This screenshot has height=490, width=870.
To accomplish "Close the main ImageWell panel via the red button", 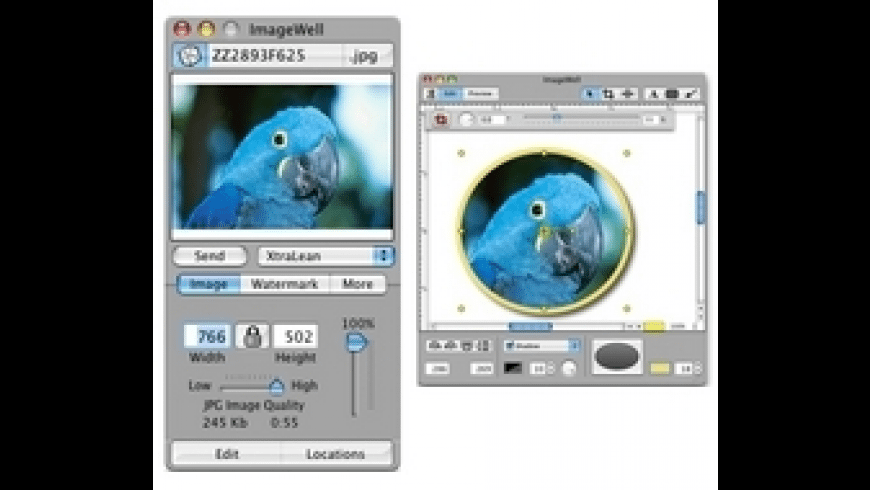I will 182,28.
